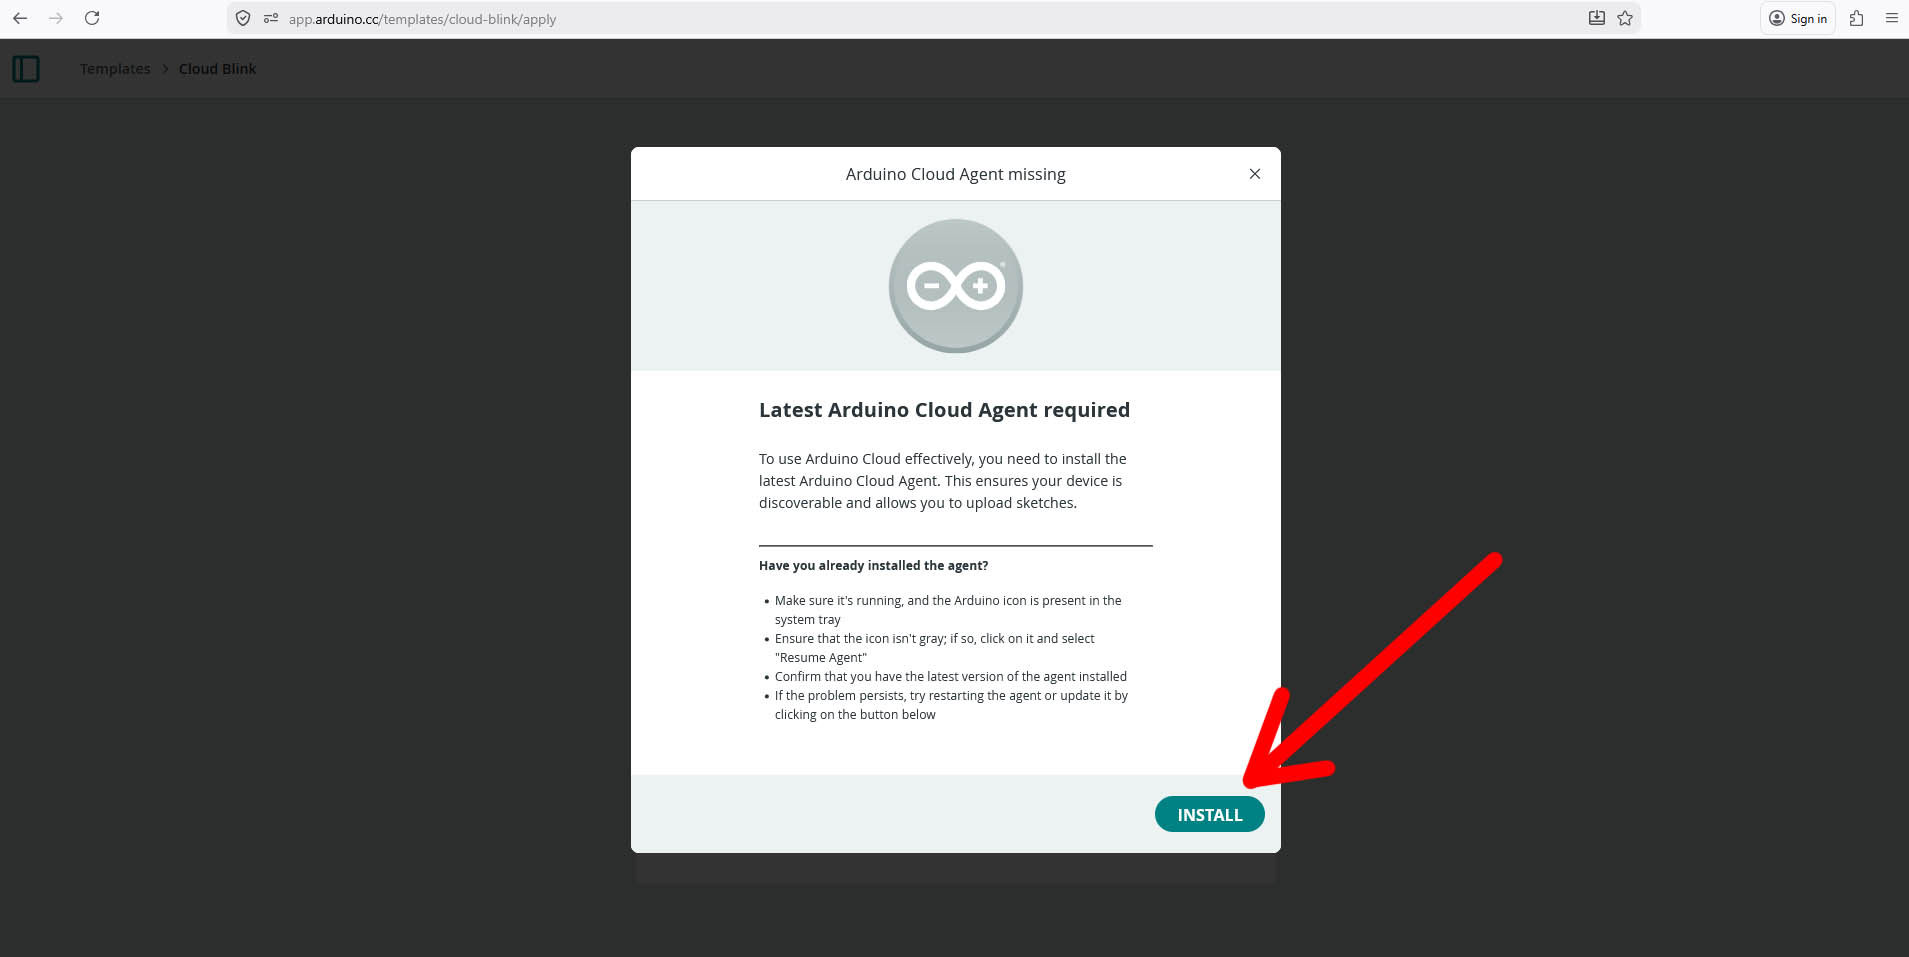This screenshot has width=1909, height=957.
Task: Select the Cloud Blink breadcrumb
Action: 217,69
